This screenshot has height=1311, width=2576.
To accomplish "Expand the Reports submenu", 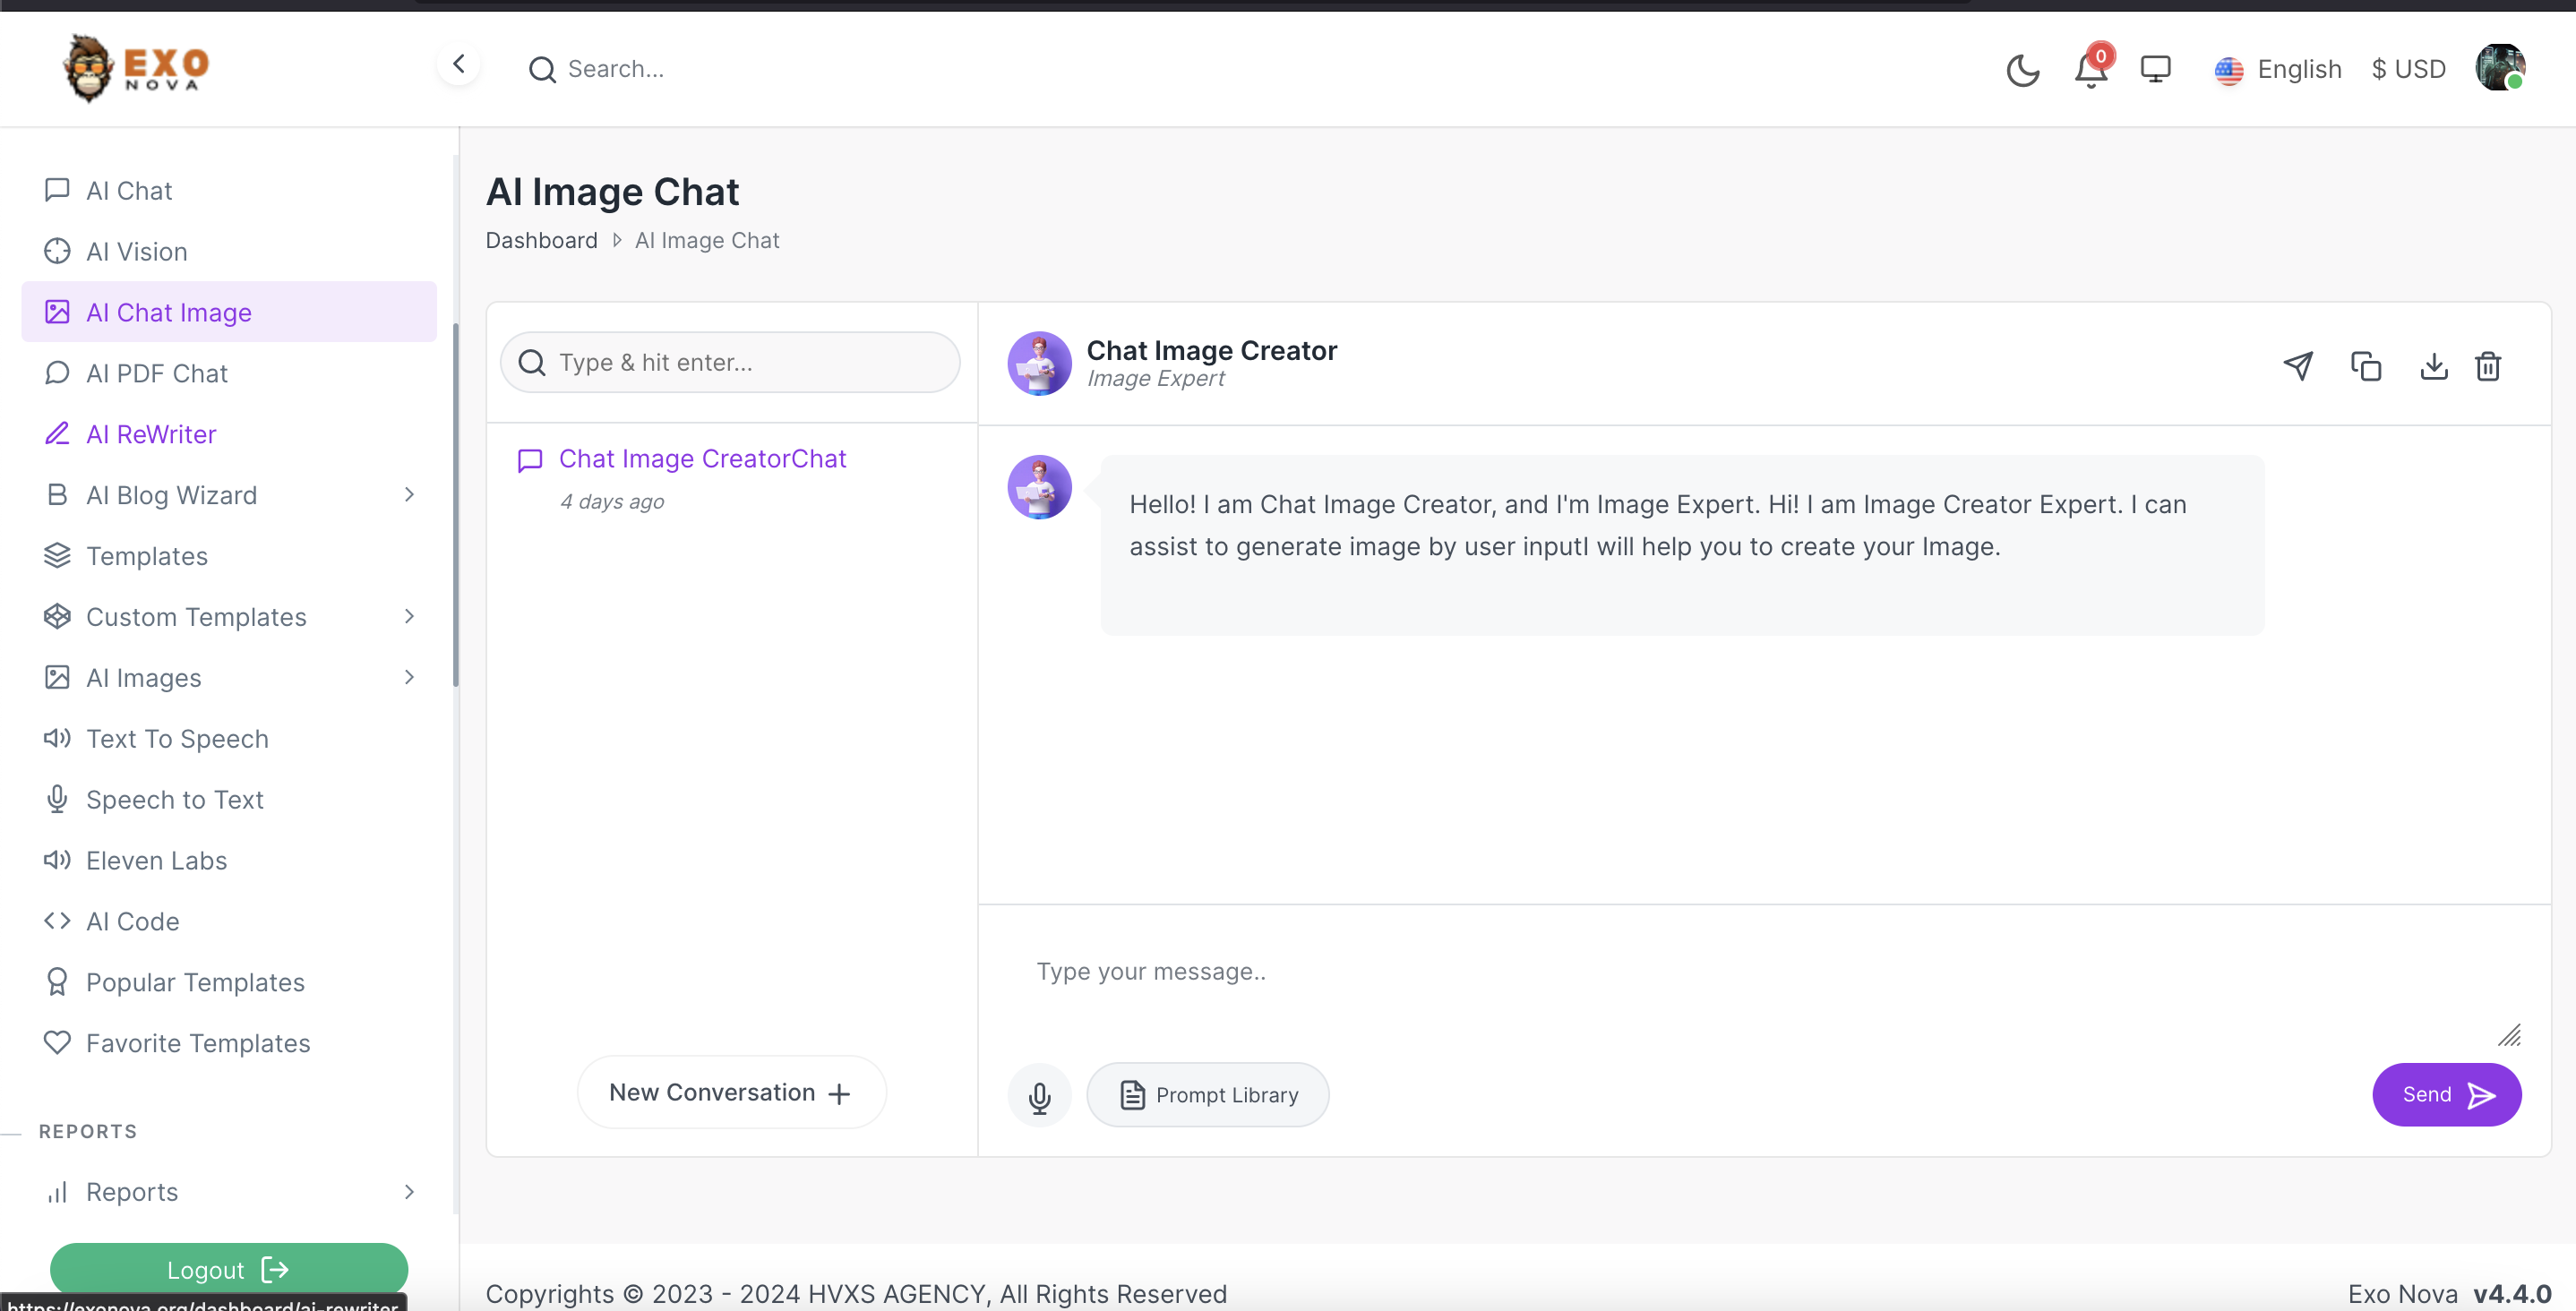I will (x=409, y=1192).
